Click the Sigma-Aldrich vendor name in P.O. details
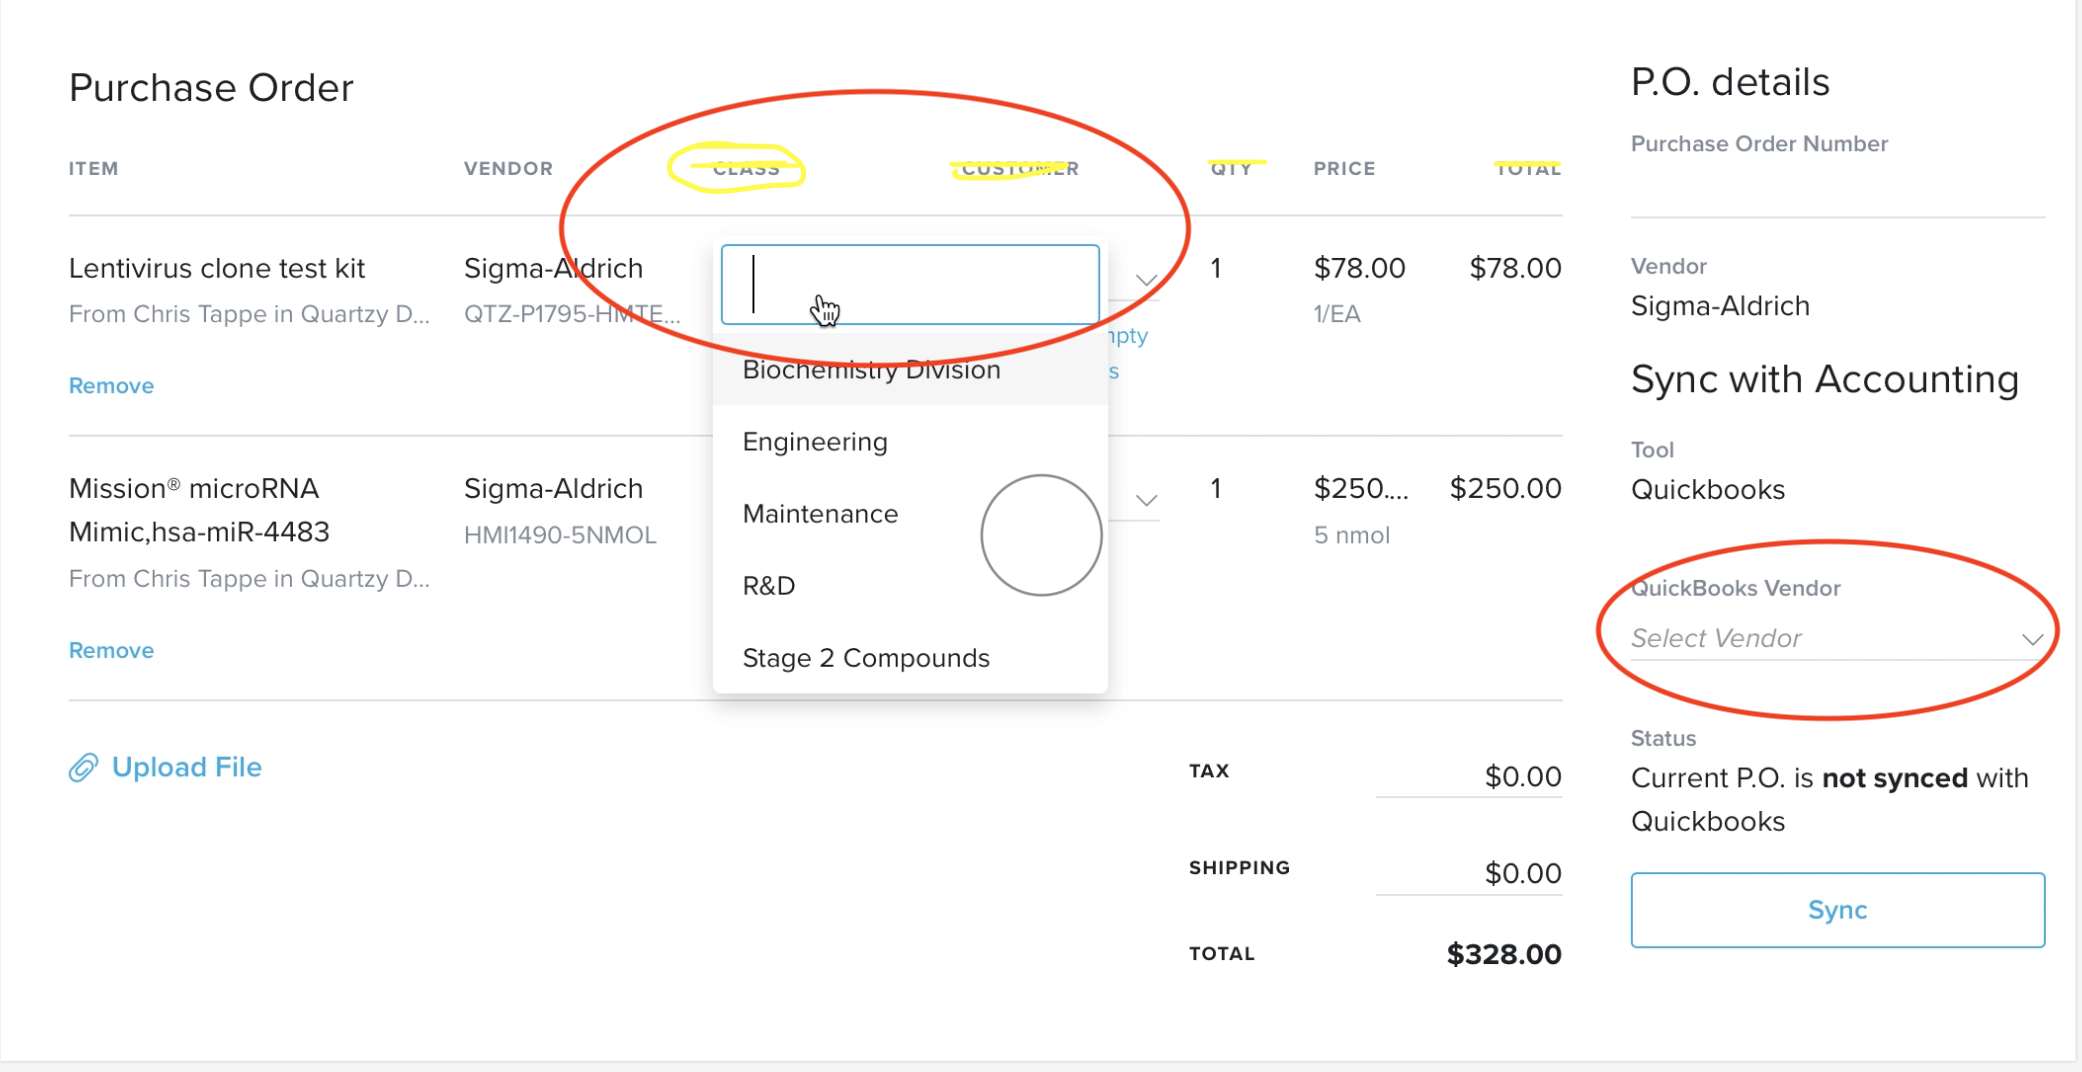 point(1719,306)
